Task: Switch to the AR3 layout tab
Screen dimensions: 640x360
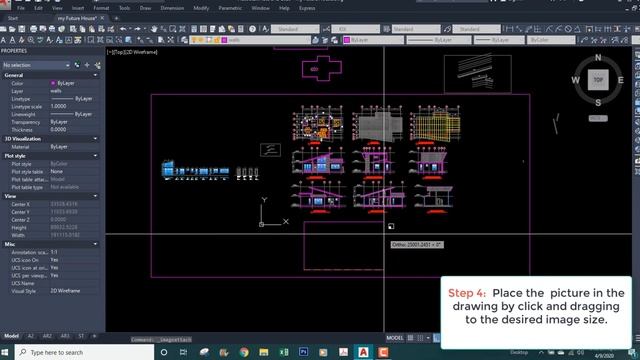Action: 64,336
